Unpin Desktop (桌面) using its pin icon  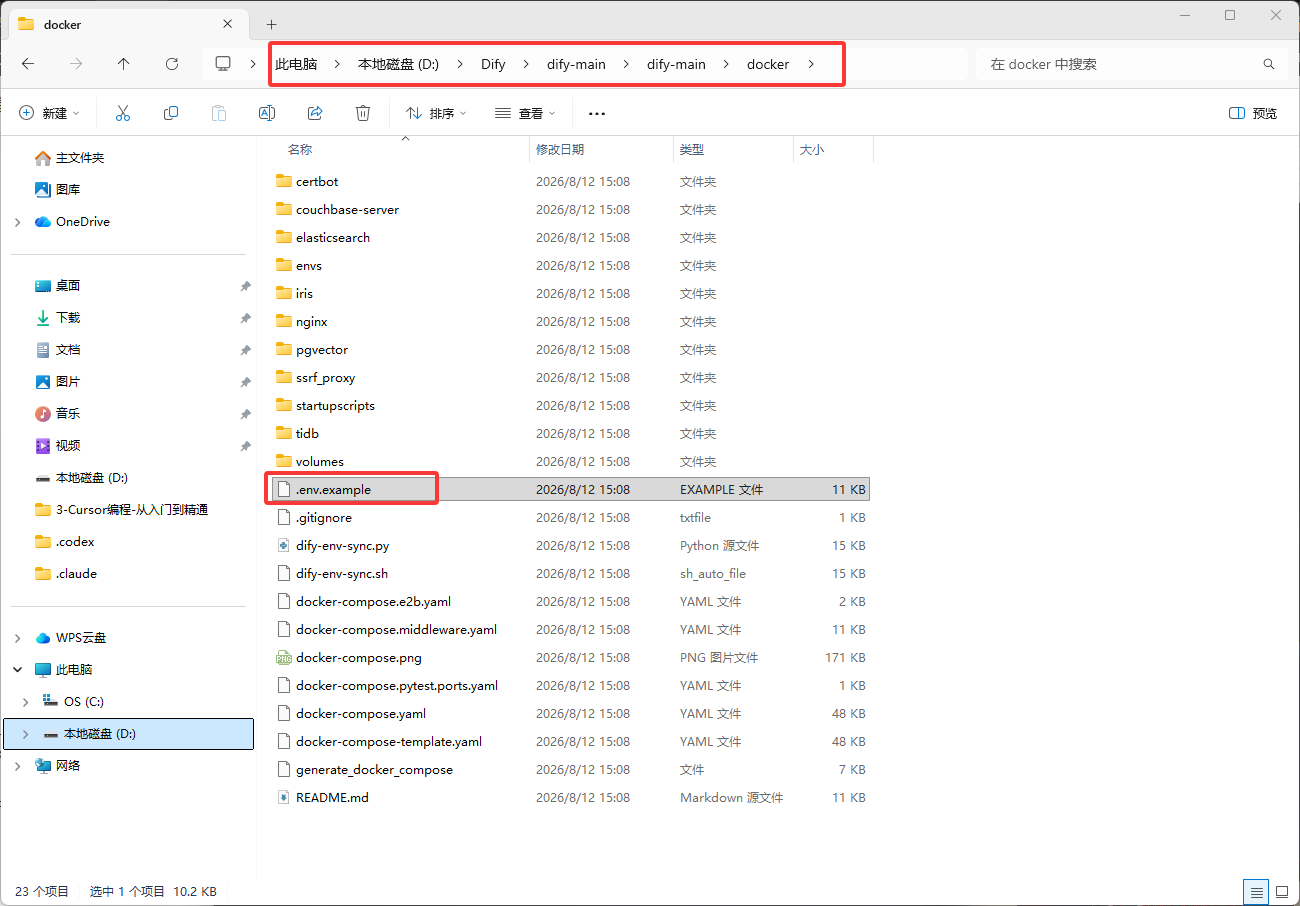point(245,286)
